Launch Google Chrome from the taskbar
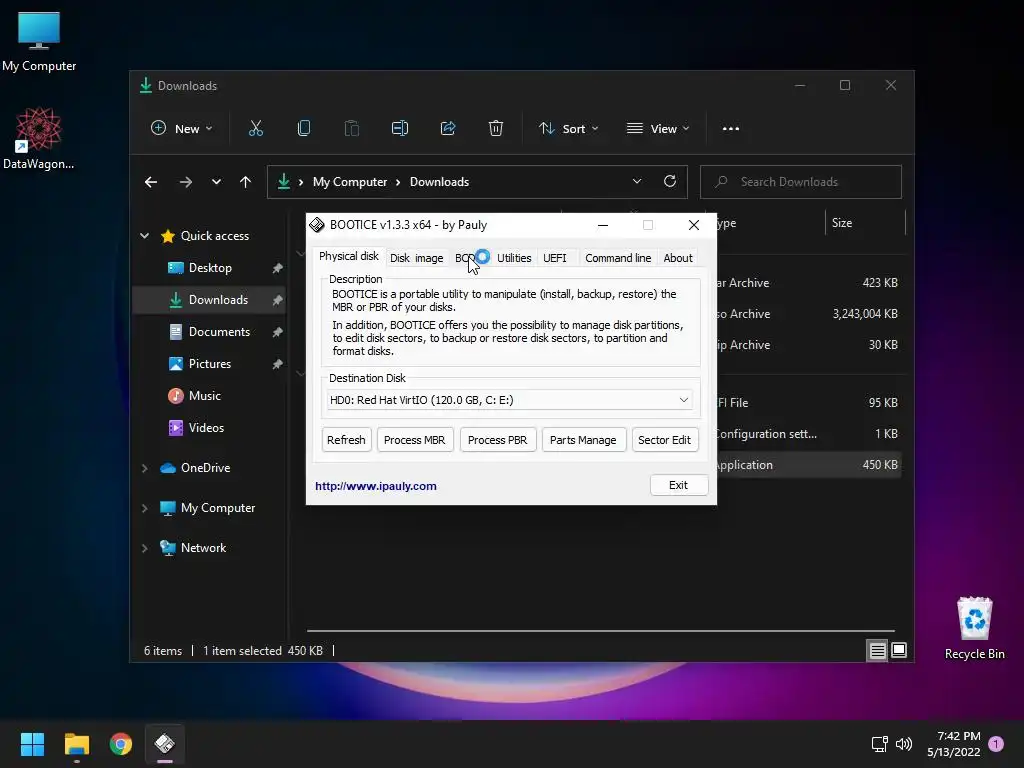This screenshot has height=768, width=1024. [121, 744]
